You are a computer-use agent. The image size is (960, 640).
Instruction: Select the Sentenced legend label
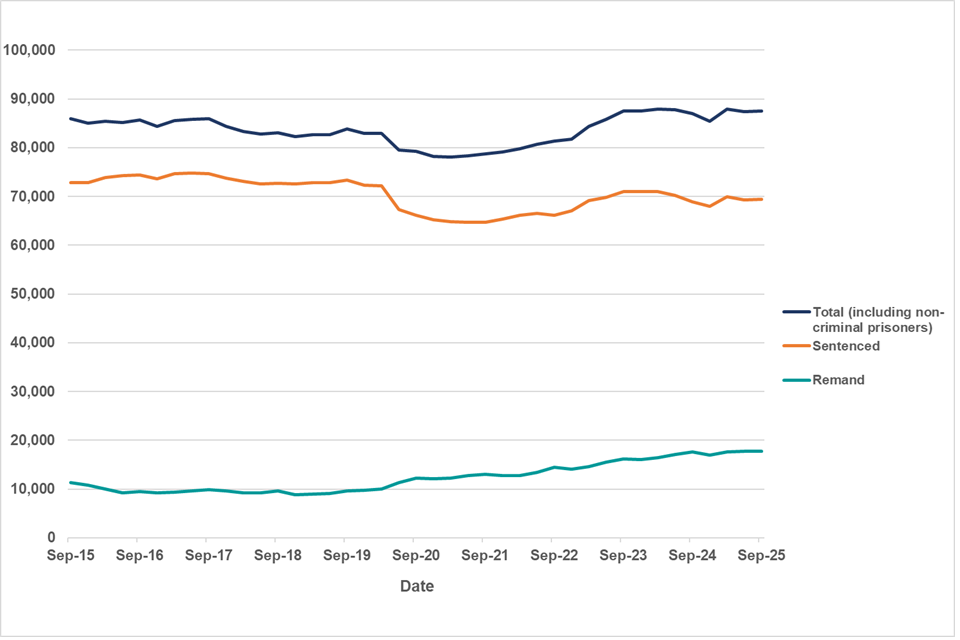tap(847, 346)
